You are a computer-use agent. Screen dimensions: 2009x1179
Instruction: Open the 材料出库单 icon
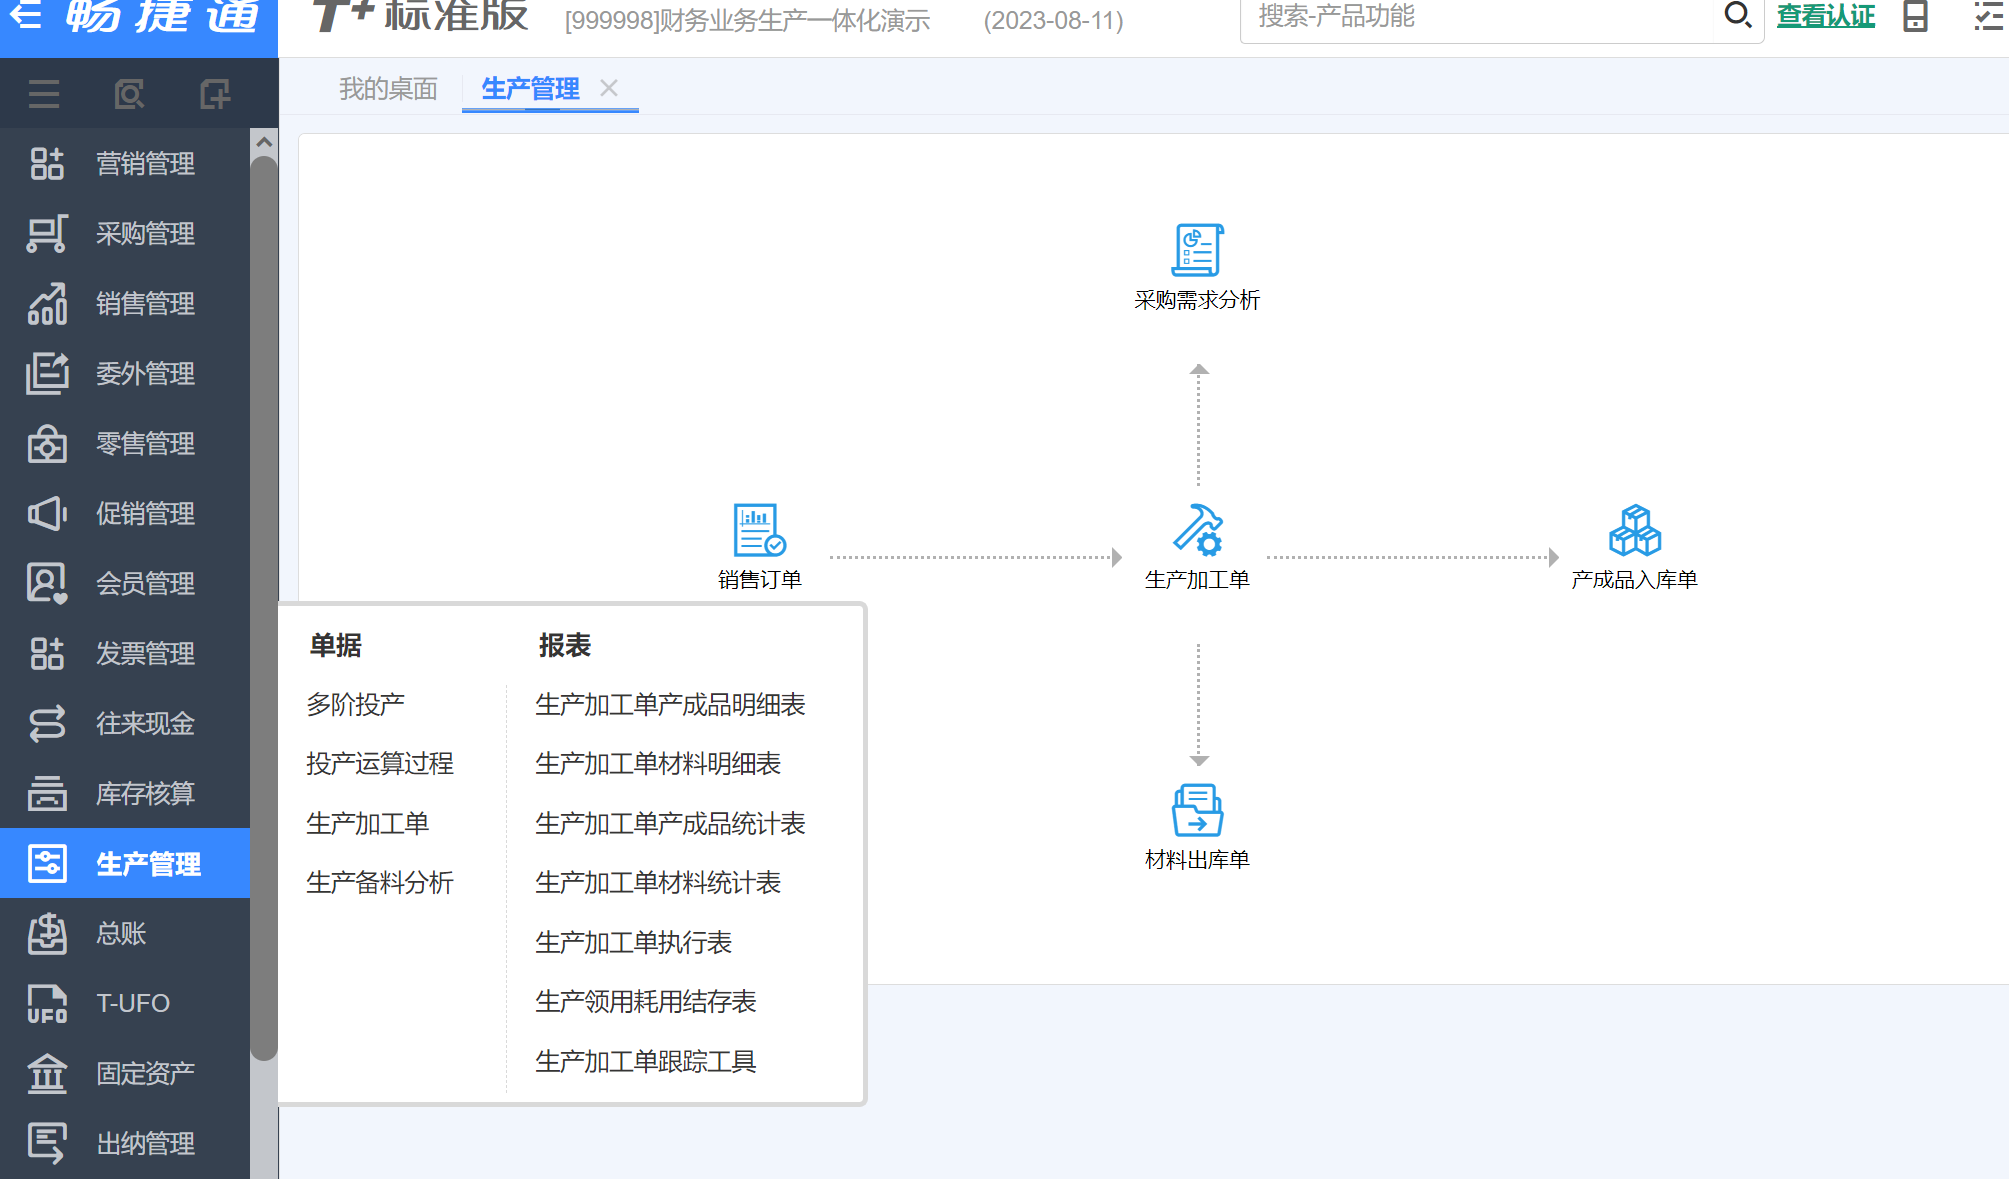(x=1197, y=810)
